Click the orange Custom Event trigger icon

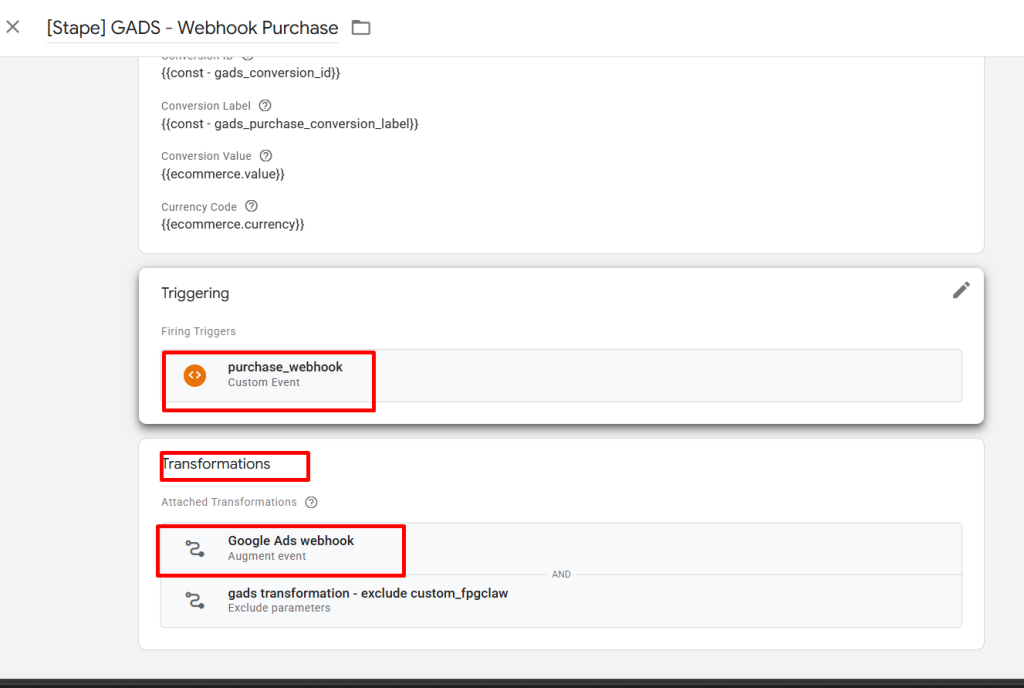[x=195, y=375]
